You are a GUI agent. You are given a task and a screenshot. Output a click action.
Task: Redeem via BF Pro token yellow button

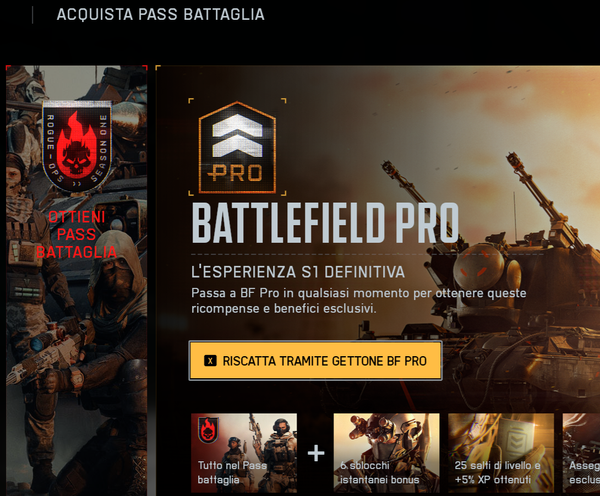point(316,361)
